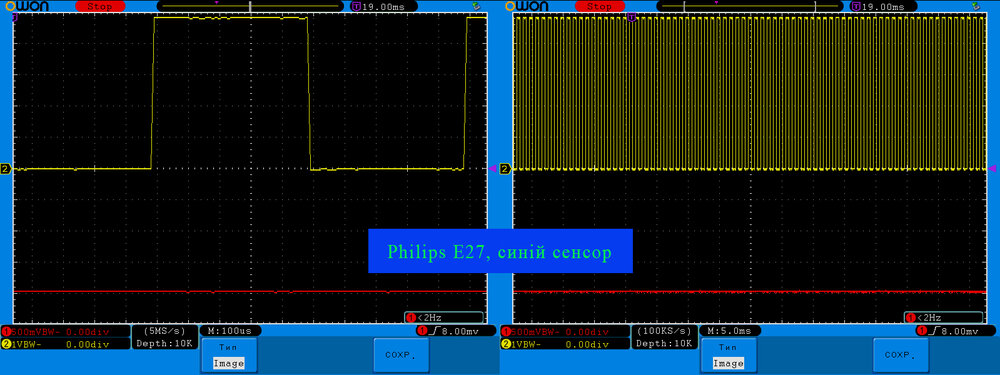The height and width of the screenshot is (375, 1000).
Task: Click the red Stop status on right screen
Action: pos(599,6)
